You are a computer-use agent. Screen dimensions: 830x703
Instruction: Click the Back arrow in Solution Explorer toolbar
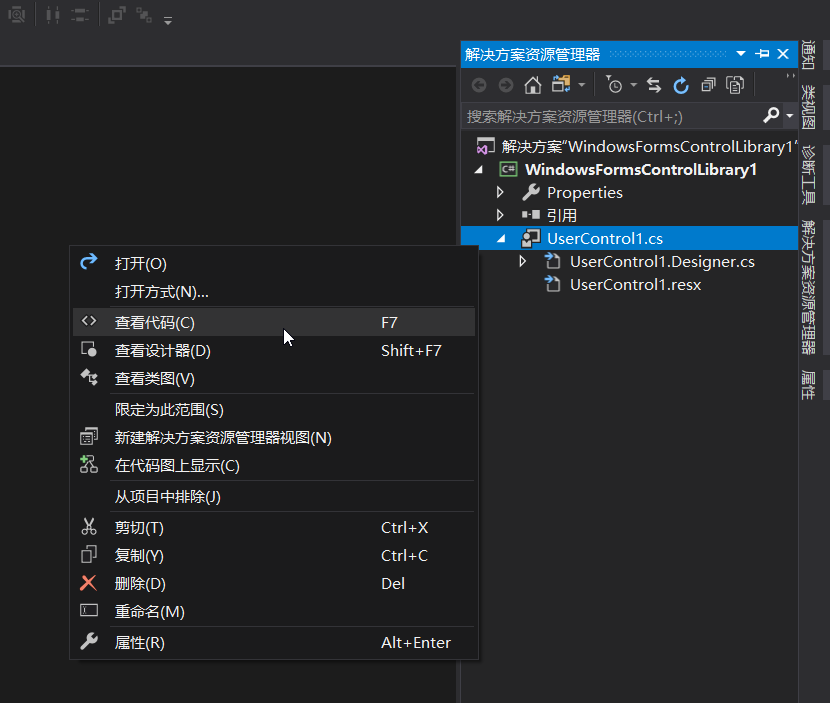point(479,85)
